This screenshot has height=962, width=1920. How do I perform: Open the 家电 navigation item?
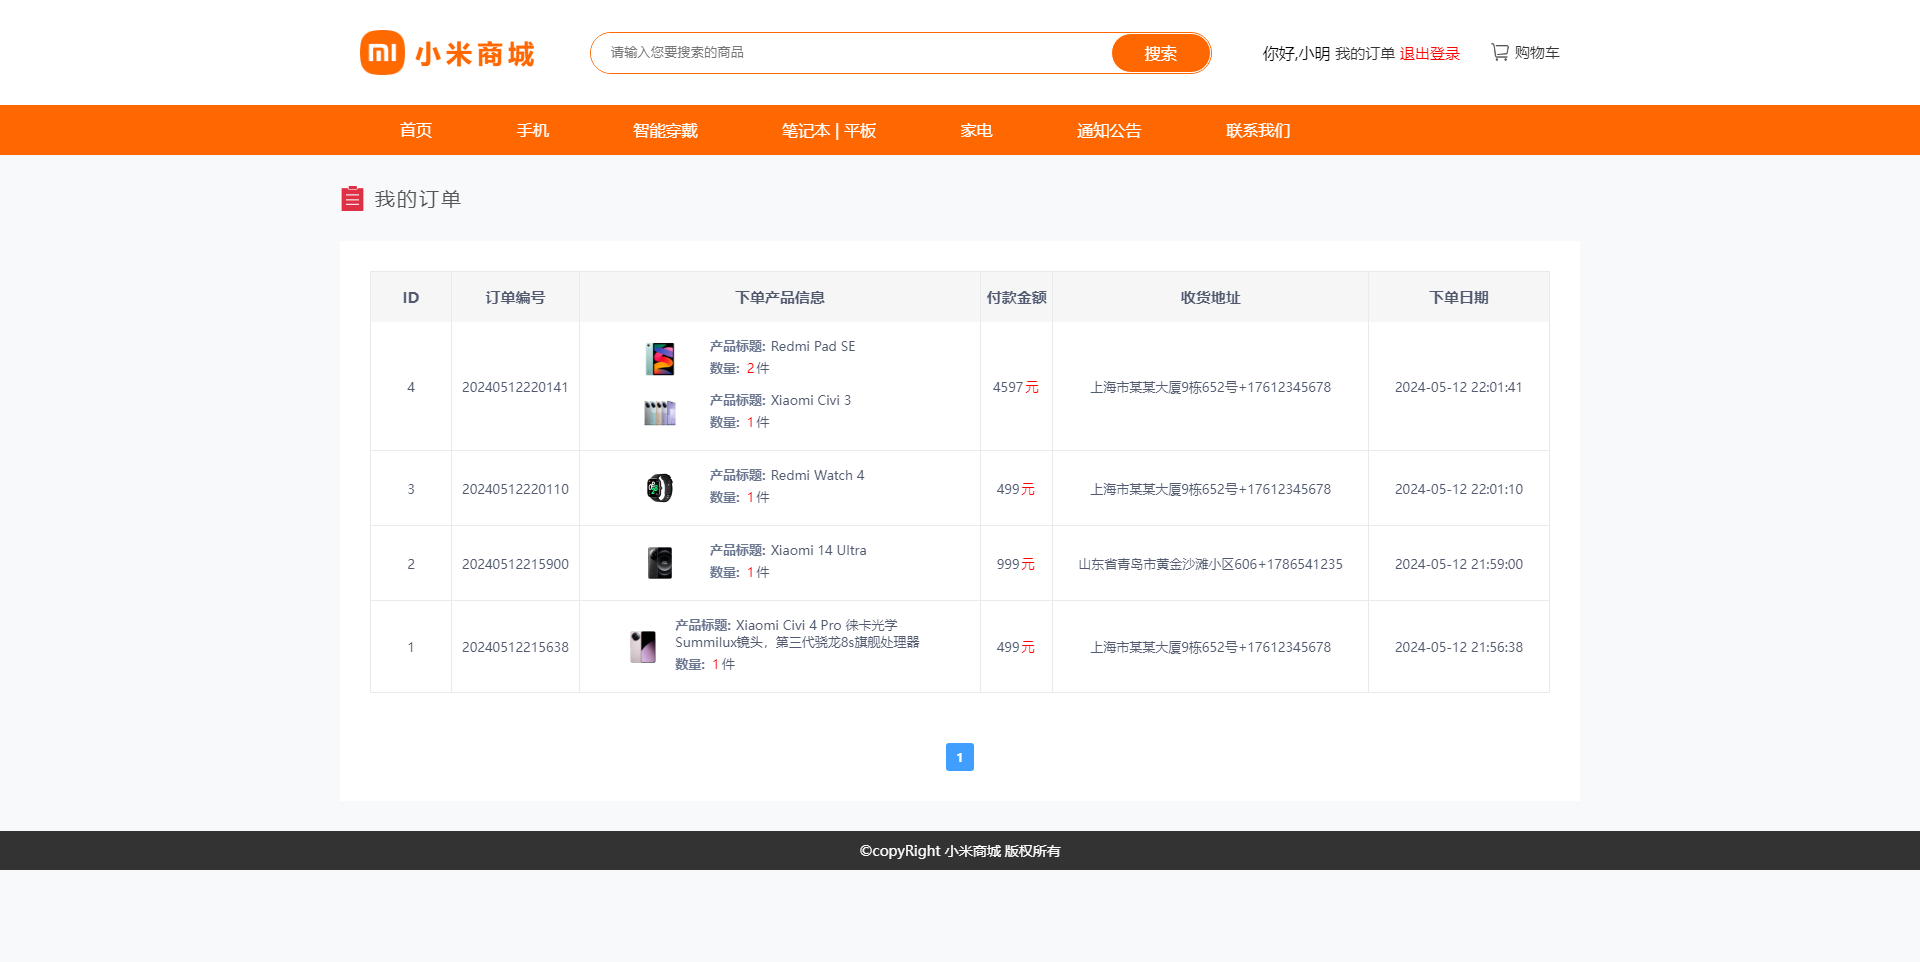point(977,130)
